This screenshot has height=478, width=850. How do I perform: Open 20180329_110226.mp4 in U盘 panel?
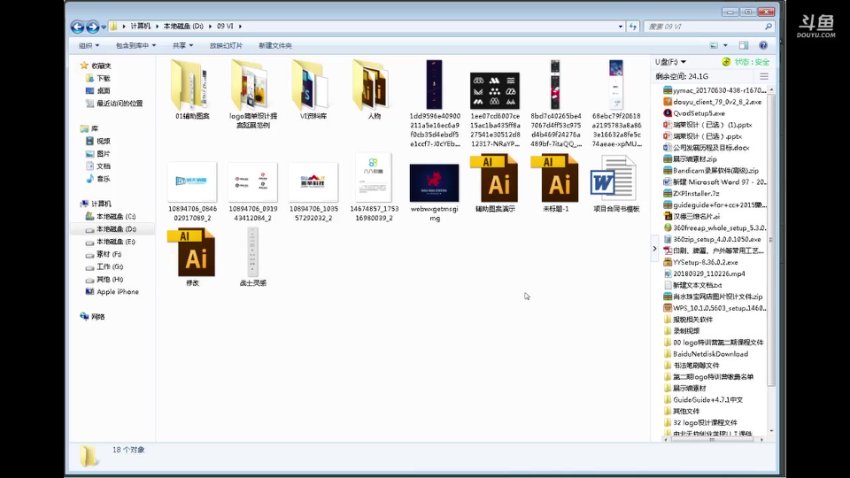(x=710, y=273)
